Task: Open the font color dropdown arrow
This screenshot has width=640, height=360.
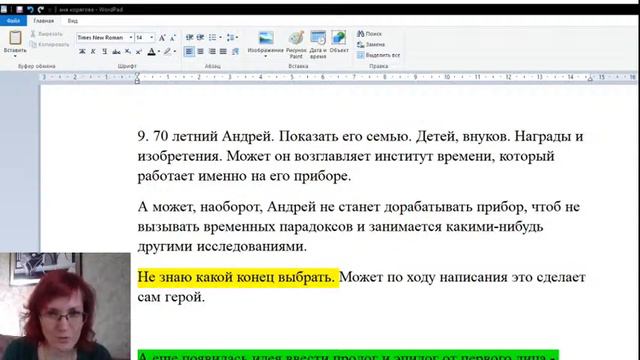Action: click(159, 51)
